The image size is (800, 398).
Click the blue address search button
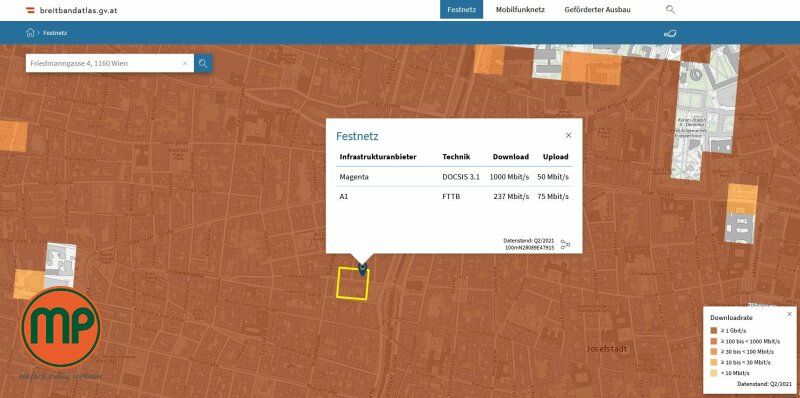coord(203,63)
